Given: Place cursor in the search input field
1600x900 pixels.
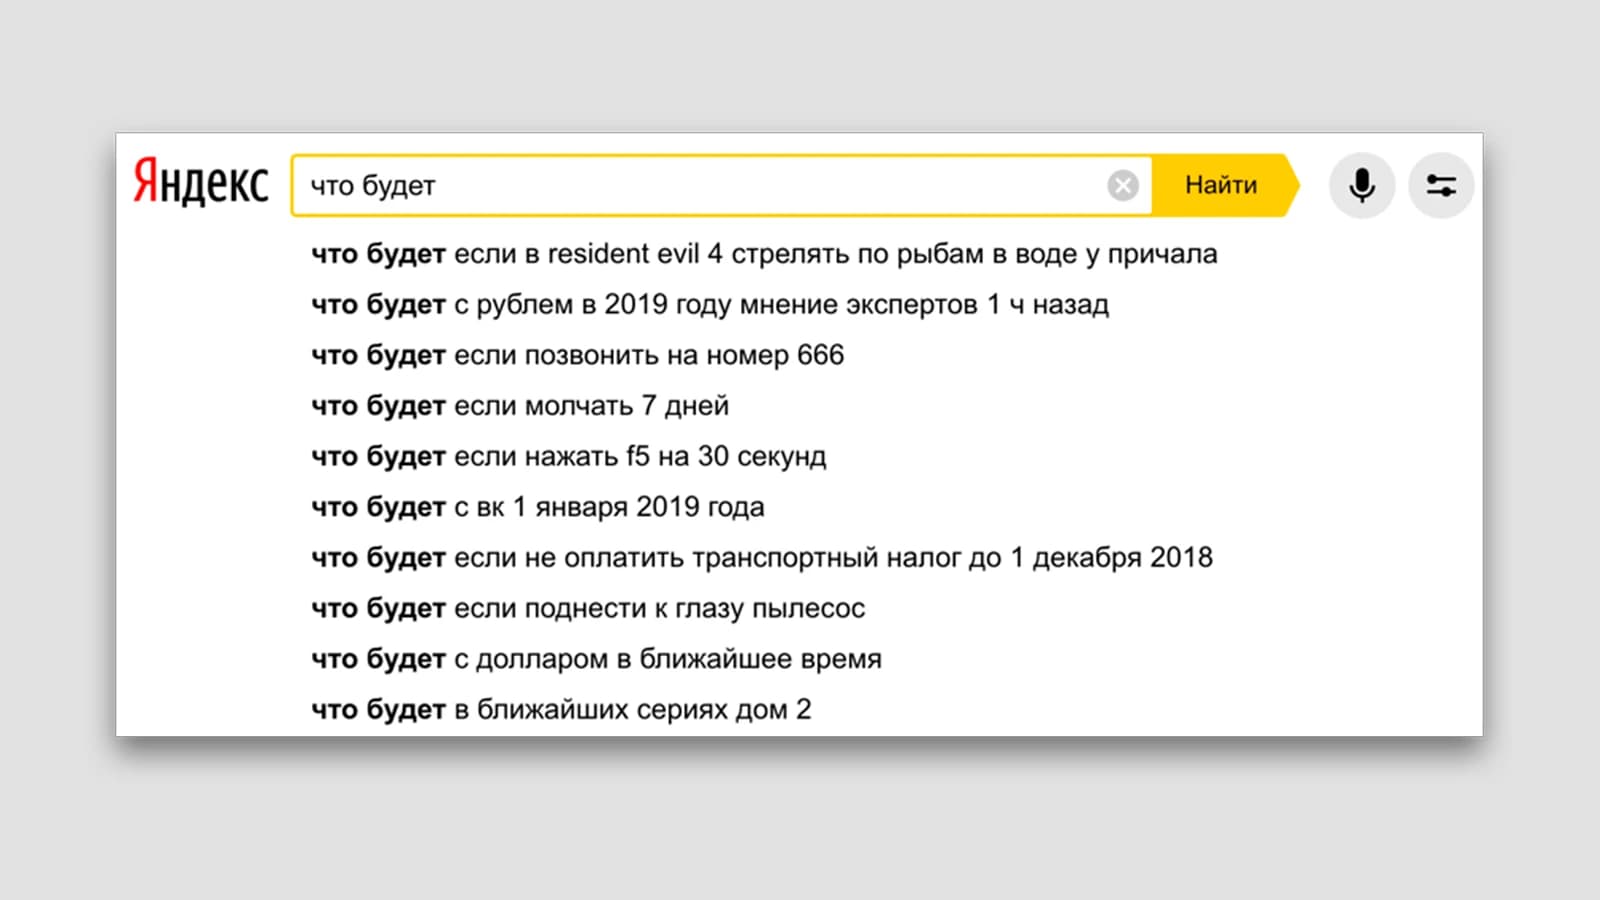Looking at the screenshot, I should [700, 184].
